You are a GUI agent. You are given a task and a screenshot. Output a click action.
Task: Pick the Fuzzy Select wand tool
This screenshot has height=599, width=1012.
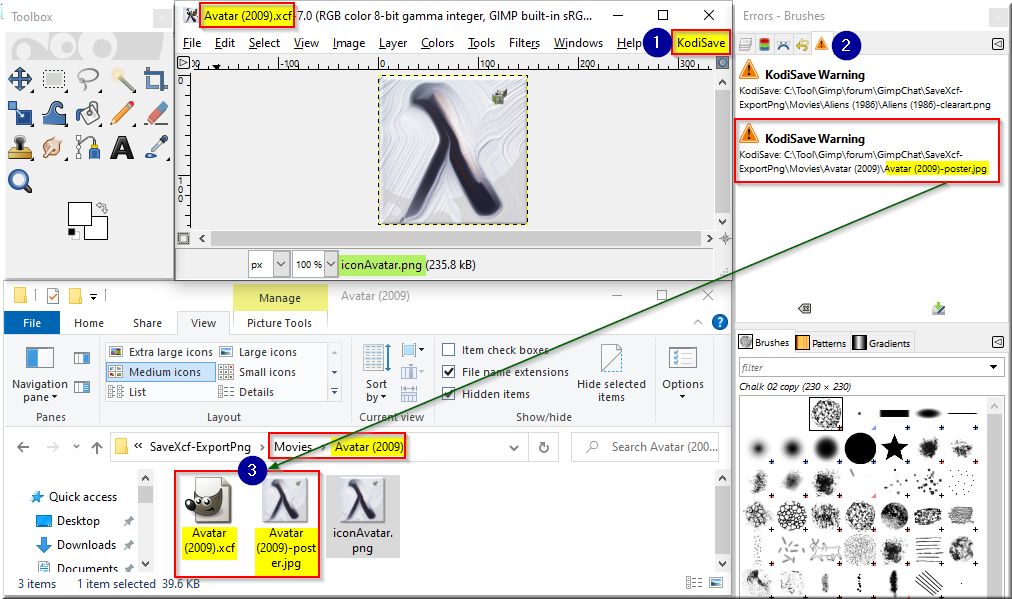(x=122, y=79)
